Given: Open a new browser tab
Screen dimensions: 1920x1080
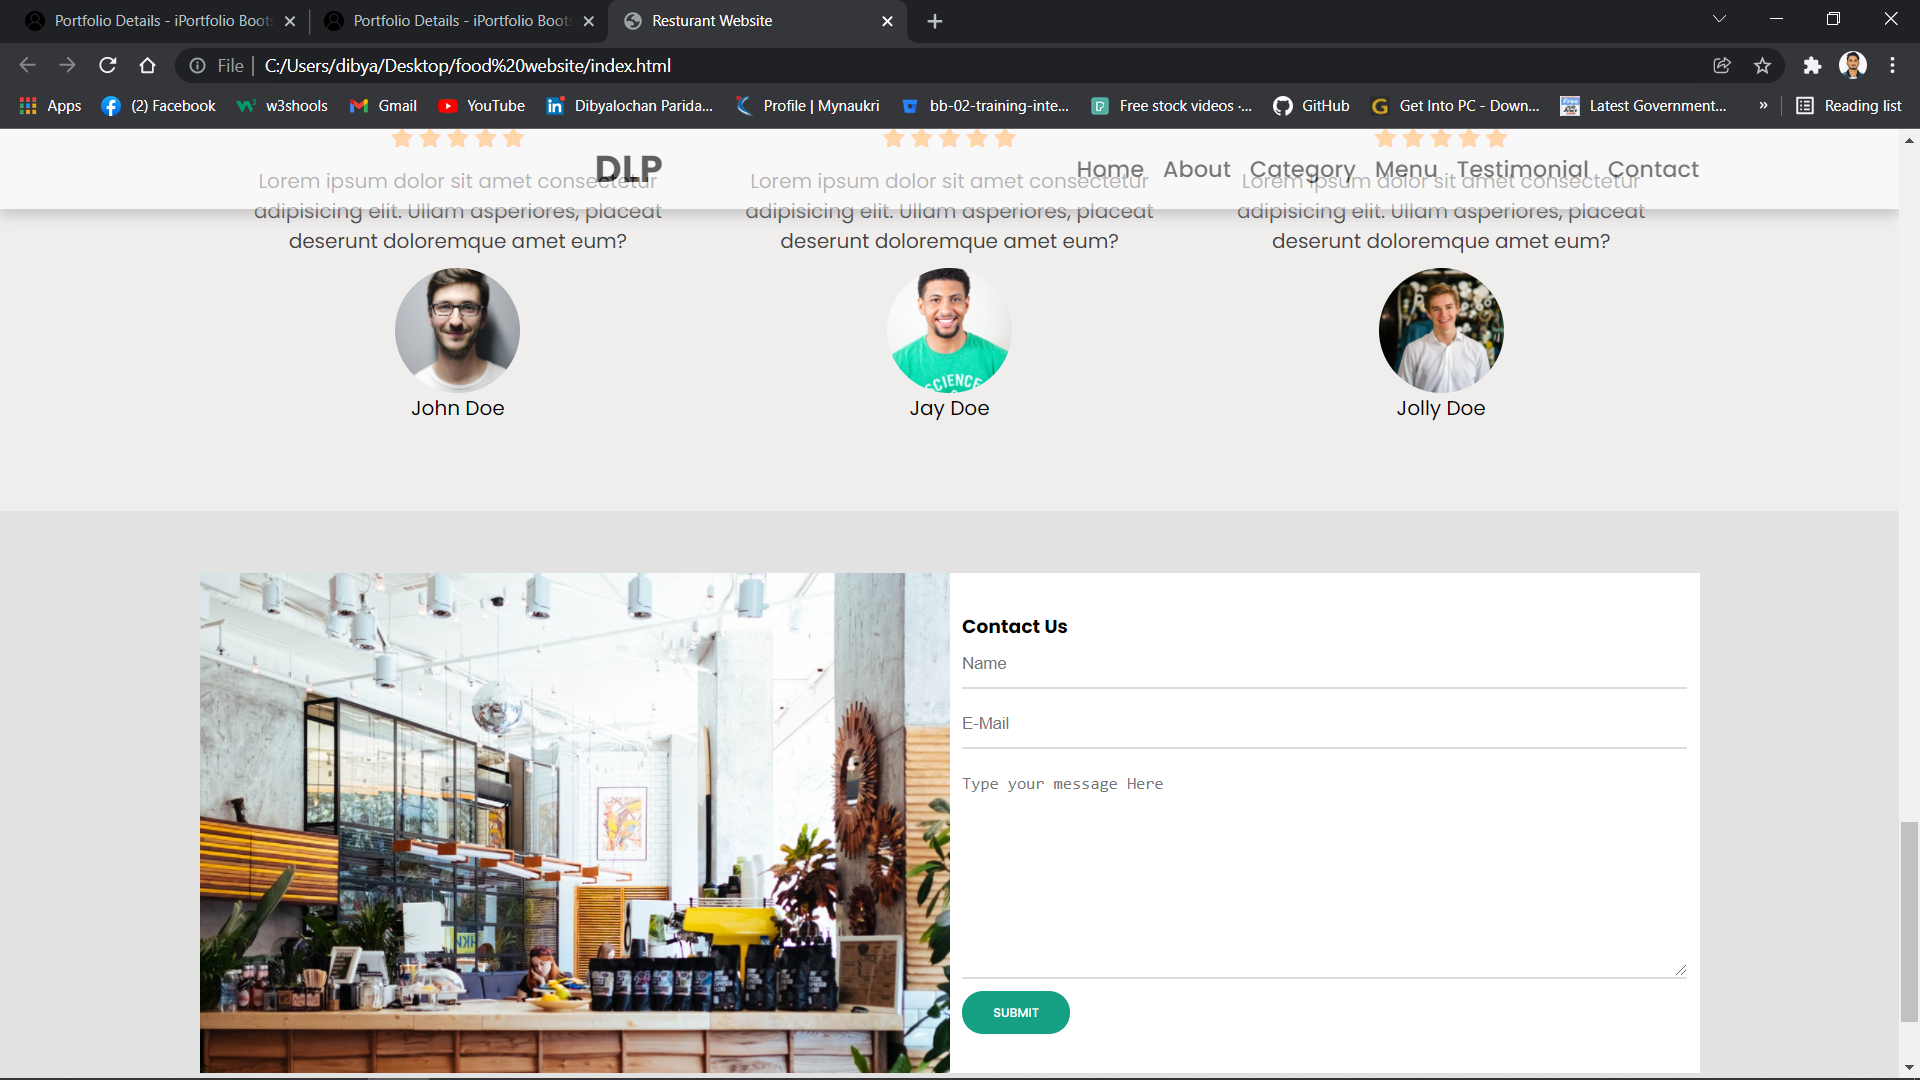Looking at the screenshot, I should coord(935,21).
